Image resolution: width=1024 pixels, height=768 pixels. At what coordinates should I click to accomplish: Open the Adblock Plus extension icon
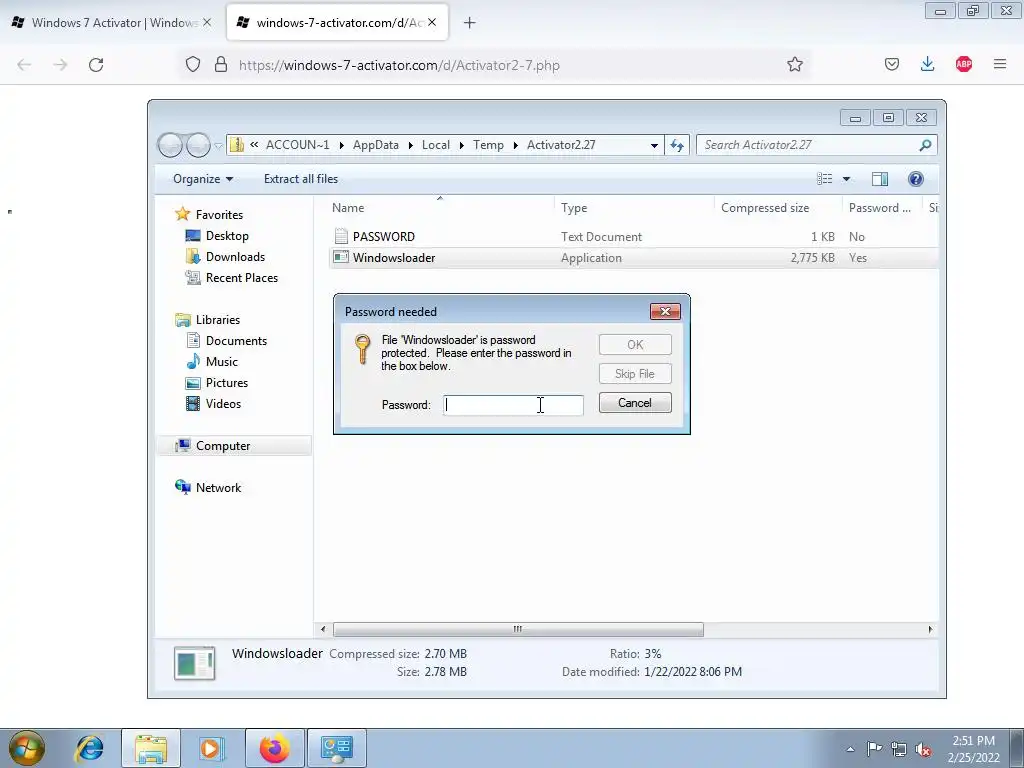963,64
